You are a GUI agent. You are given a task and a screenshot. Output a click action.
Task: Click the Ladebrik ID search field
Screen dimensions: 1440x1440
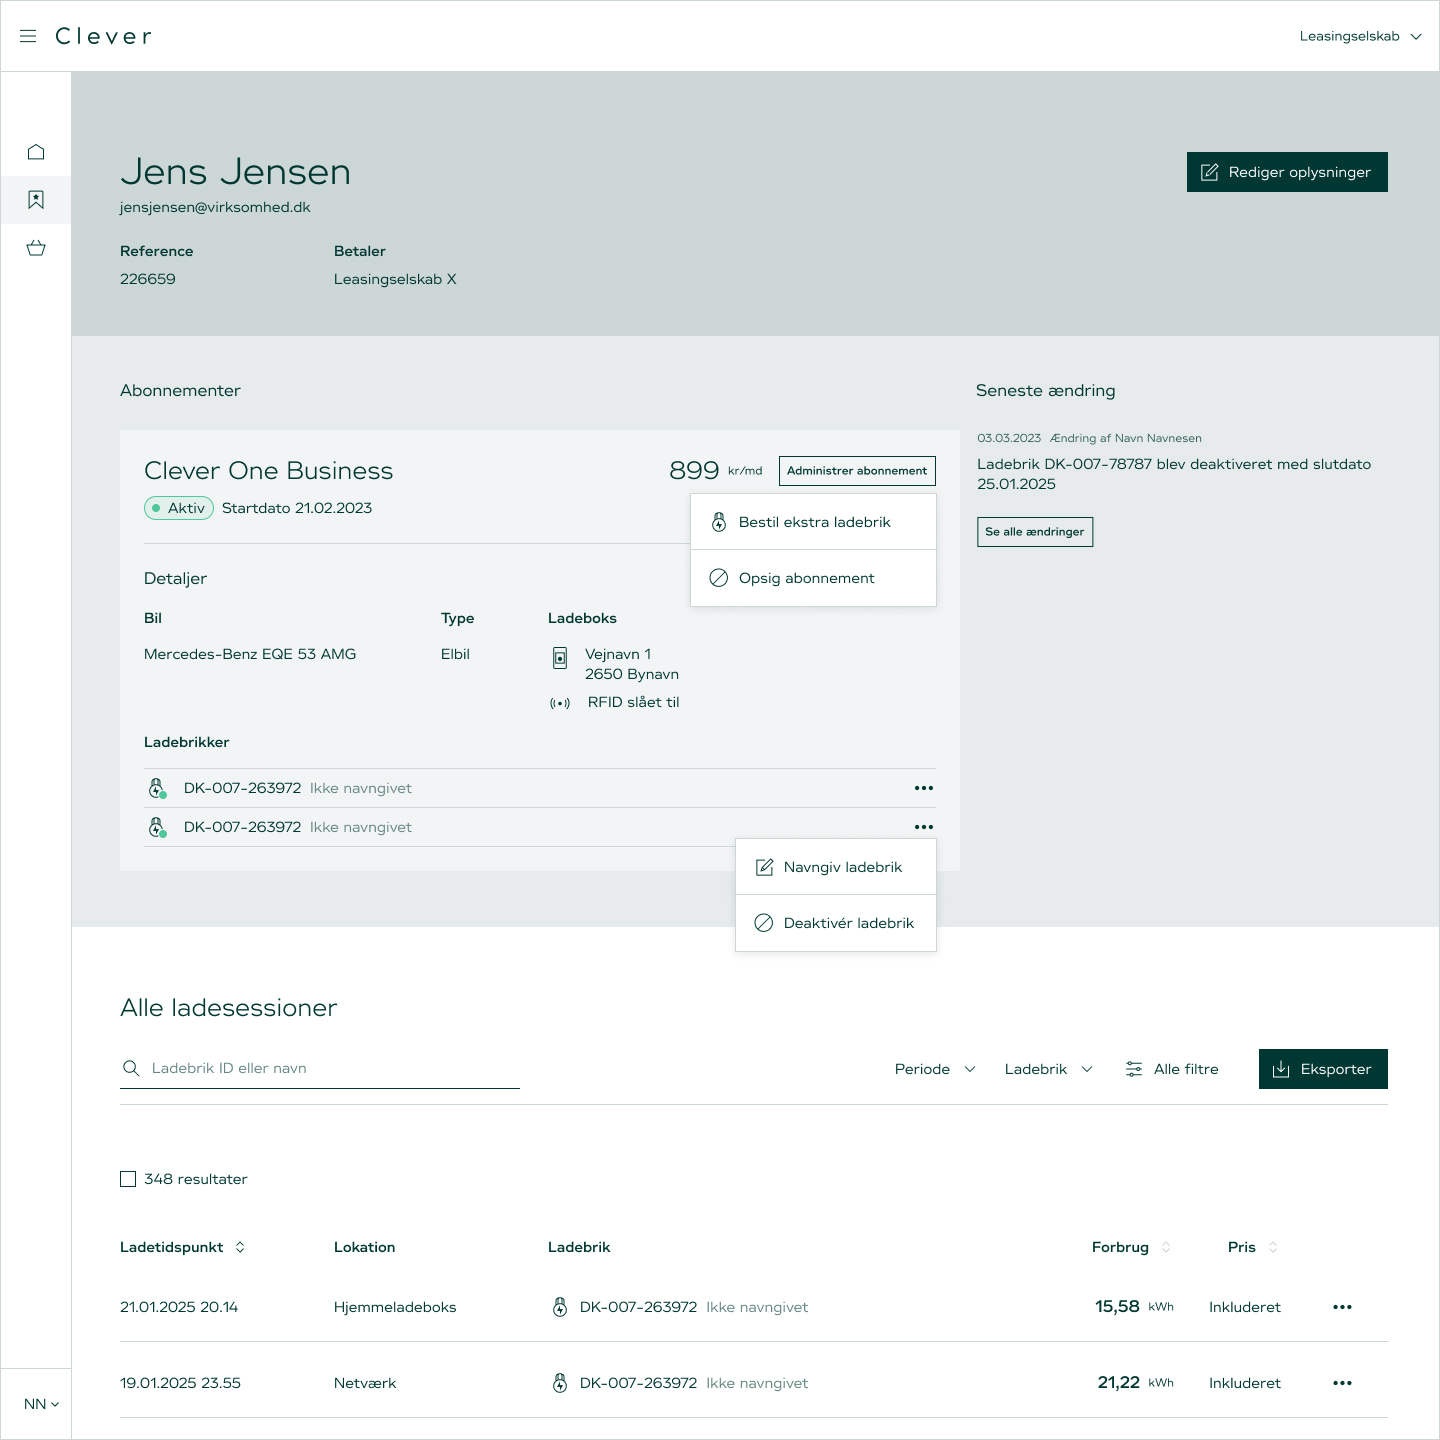(330, 1068)
